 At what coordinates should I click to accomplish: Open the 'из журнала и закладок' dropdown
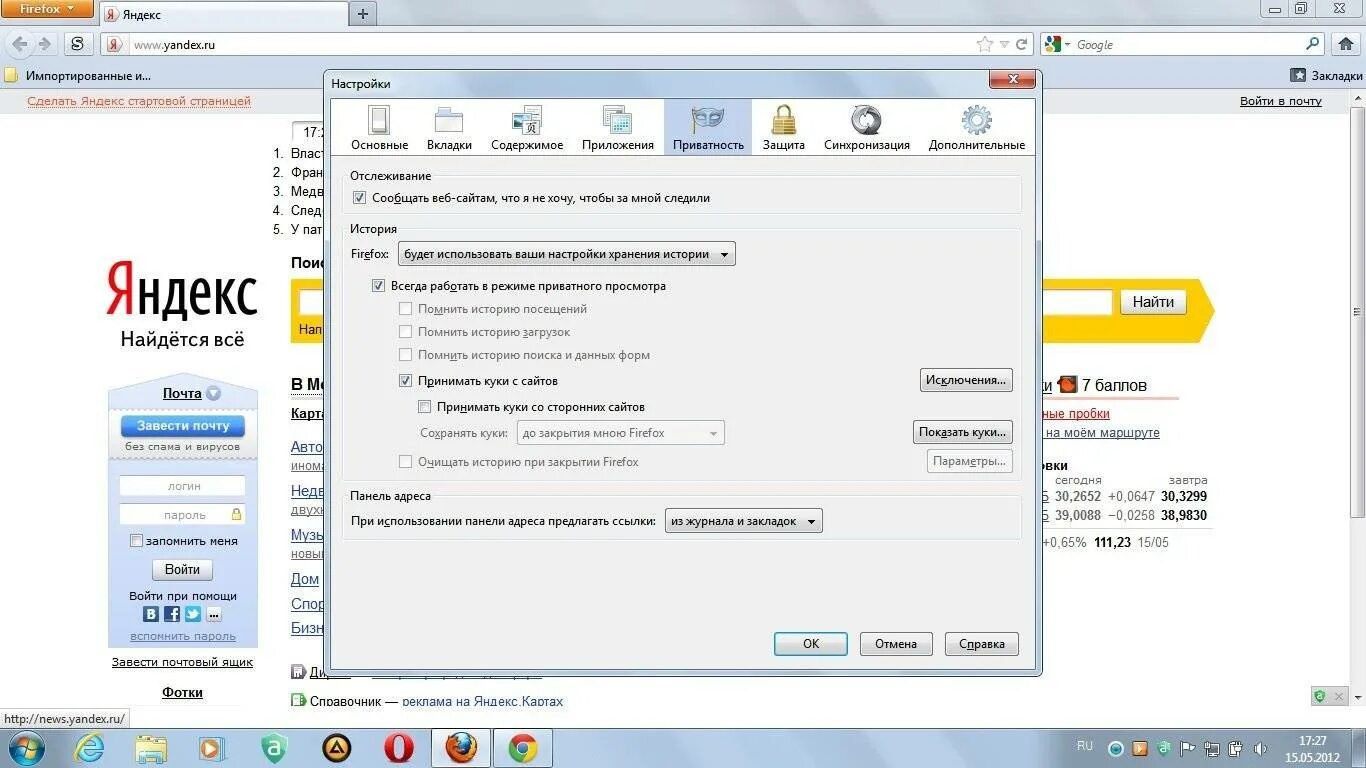coord(743,521)
